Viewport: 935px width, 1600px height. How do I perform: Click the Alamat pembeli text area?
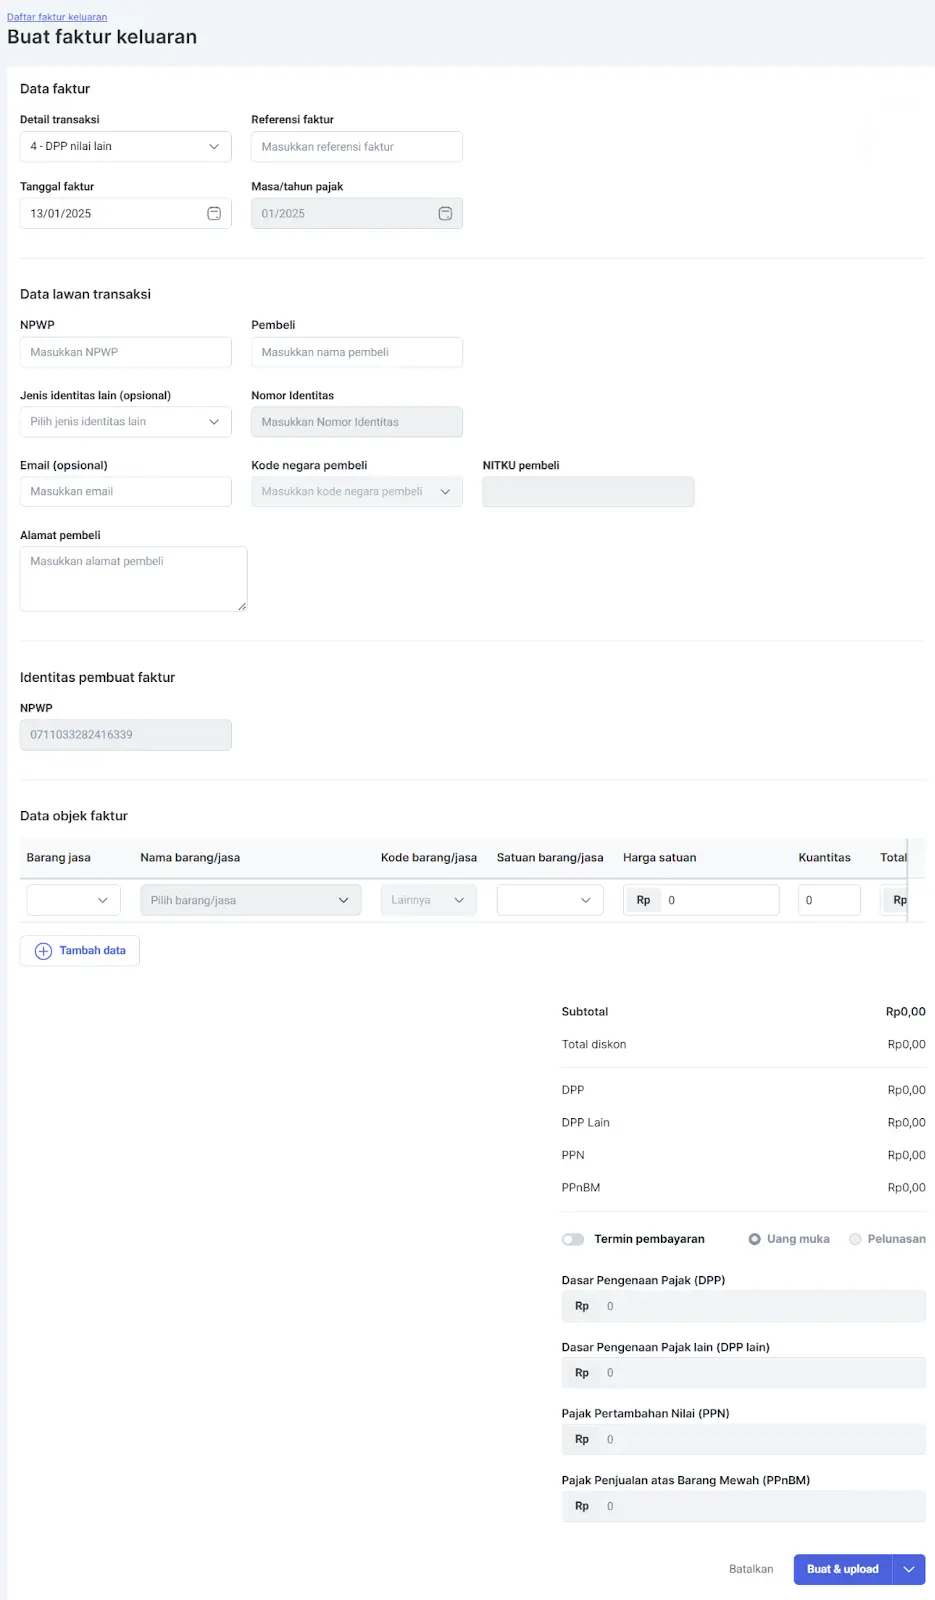click(x=134, y=579)
